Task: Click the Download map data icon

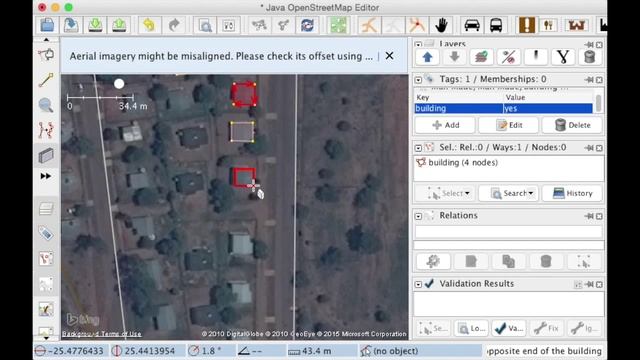Action: (x=95, y=25)
